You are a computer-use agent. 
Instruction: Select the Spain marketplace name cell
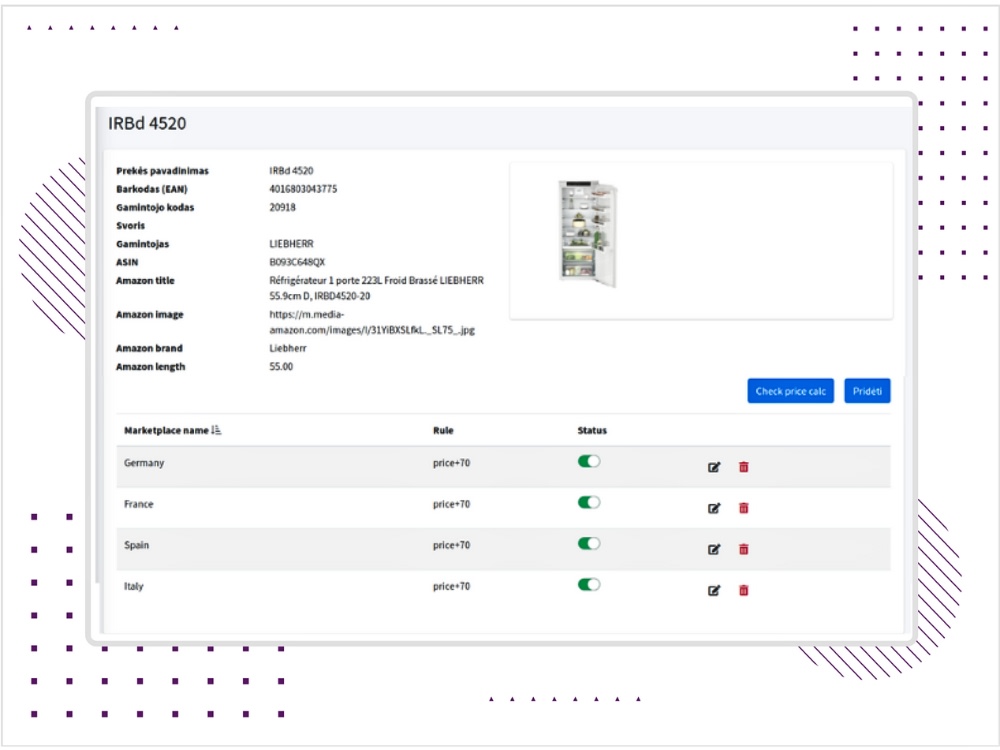[136, 545]
